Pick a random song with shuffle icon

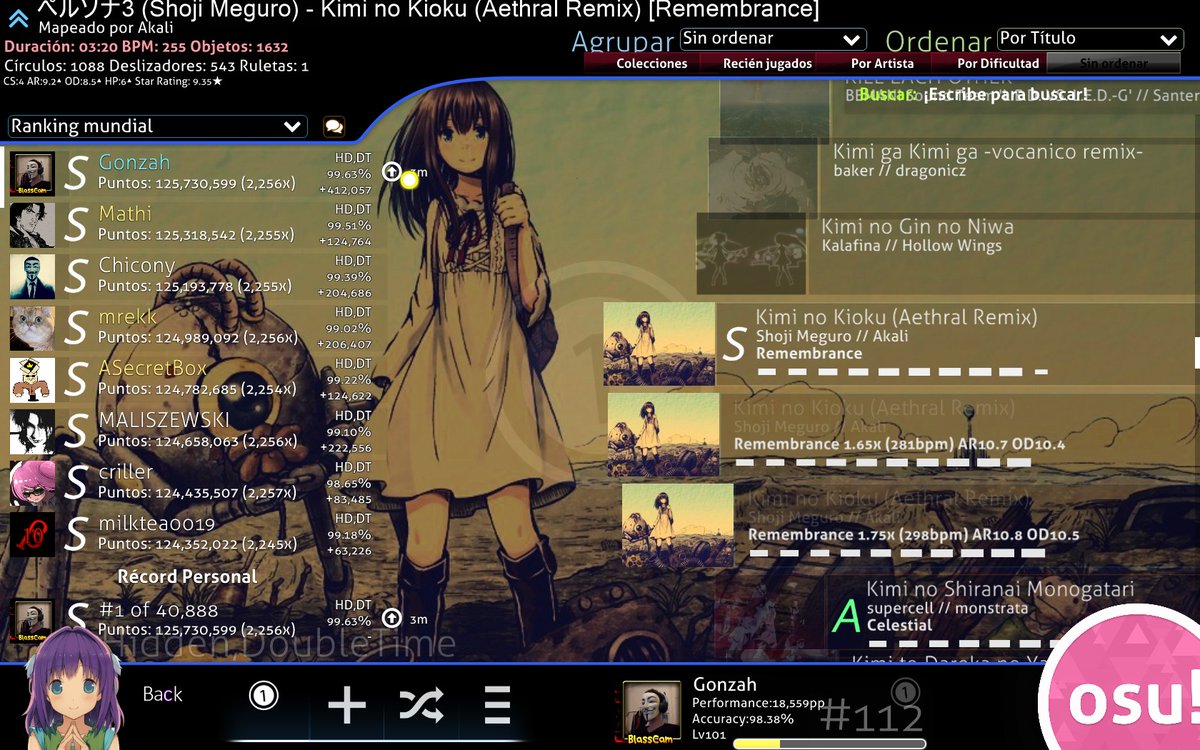[x=421, y=705]
